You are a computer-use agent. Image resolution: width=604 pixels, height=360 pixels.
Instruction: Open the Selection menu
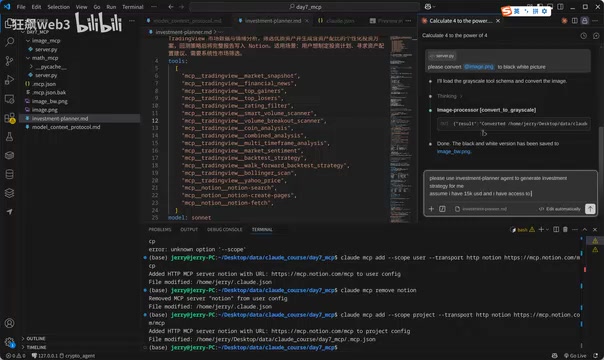pyautogui.click(x=59, y=7)
